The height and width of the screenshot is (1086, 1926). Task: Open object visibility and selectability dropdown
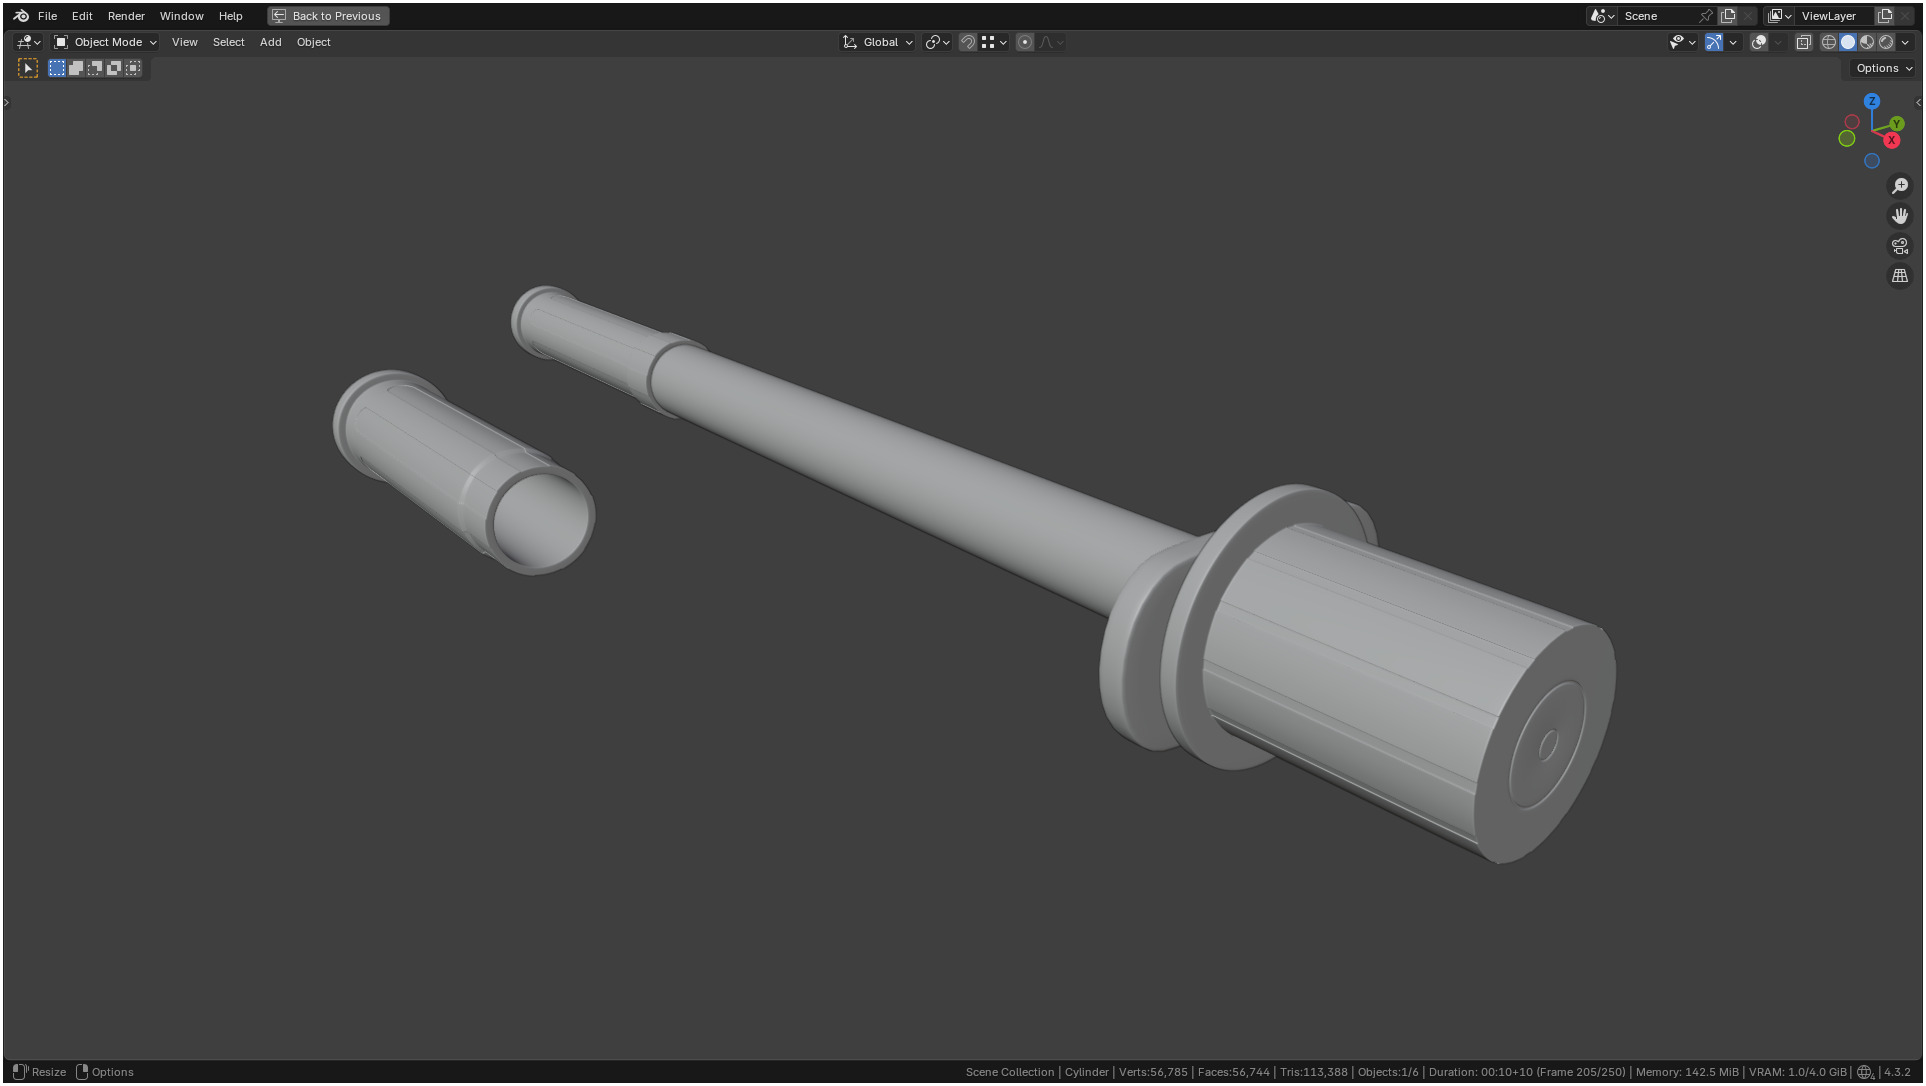(x=1682, y=42)
